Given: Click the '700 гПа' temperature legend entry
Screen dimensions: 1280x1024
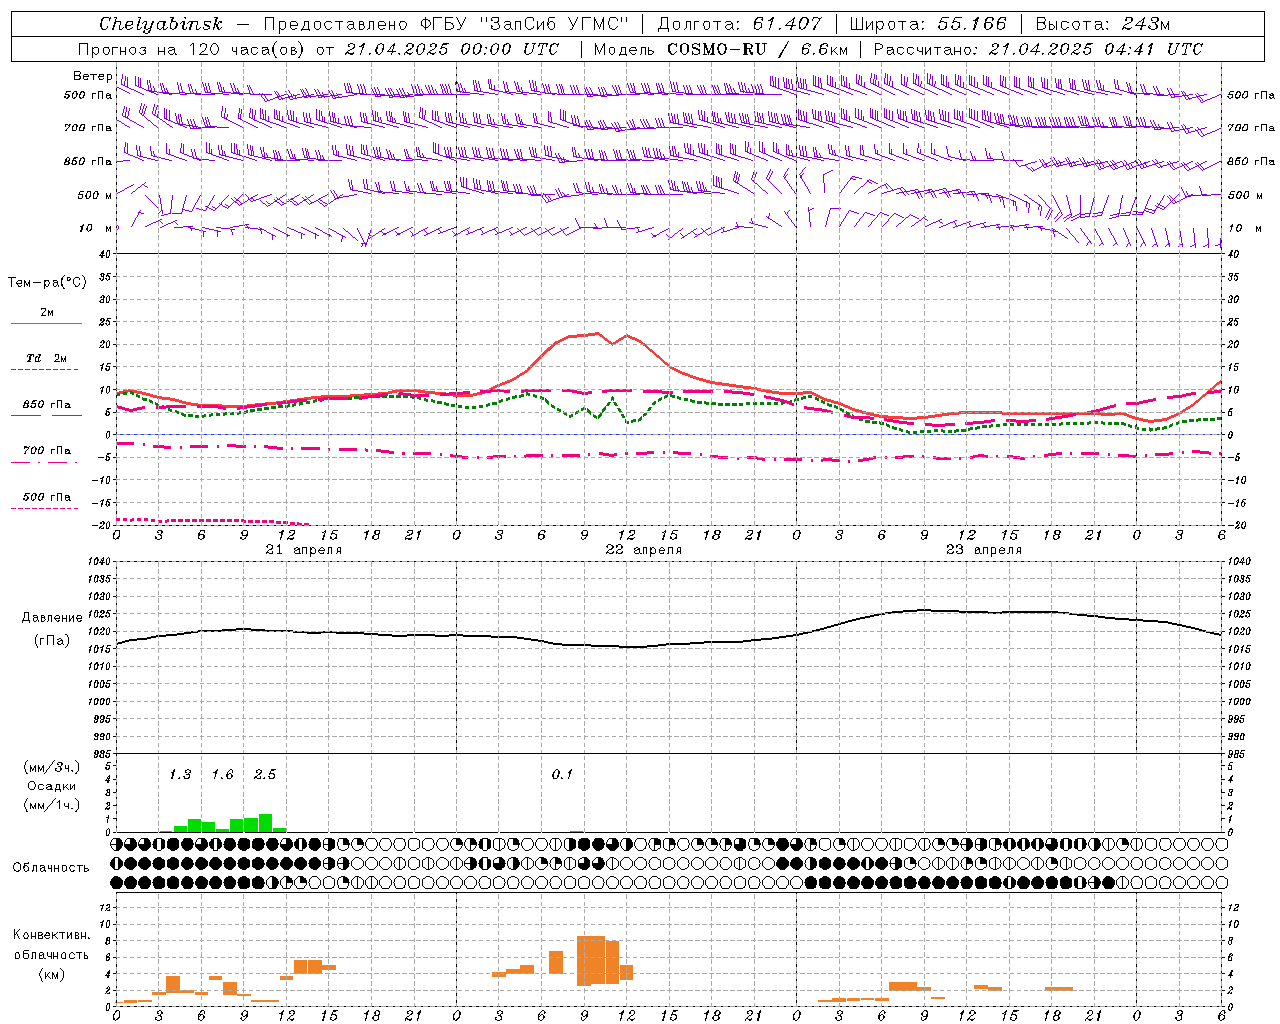Looking at the screenshot, I should pyautogui.click(x=47, y=450).
